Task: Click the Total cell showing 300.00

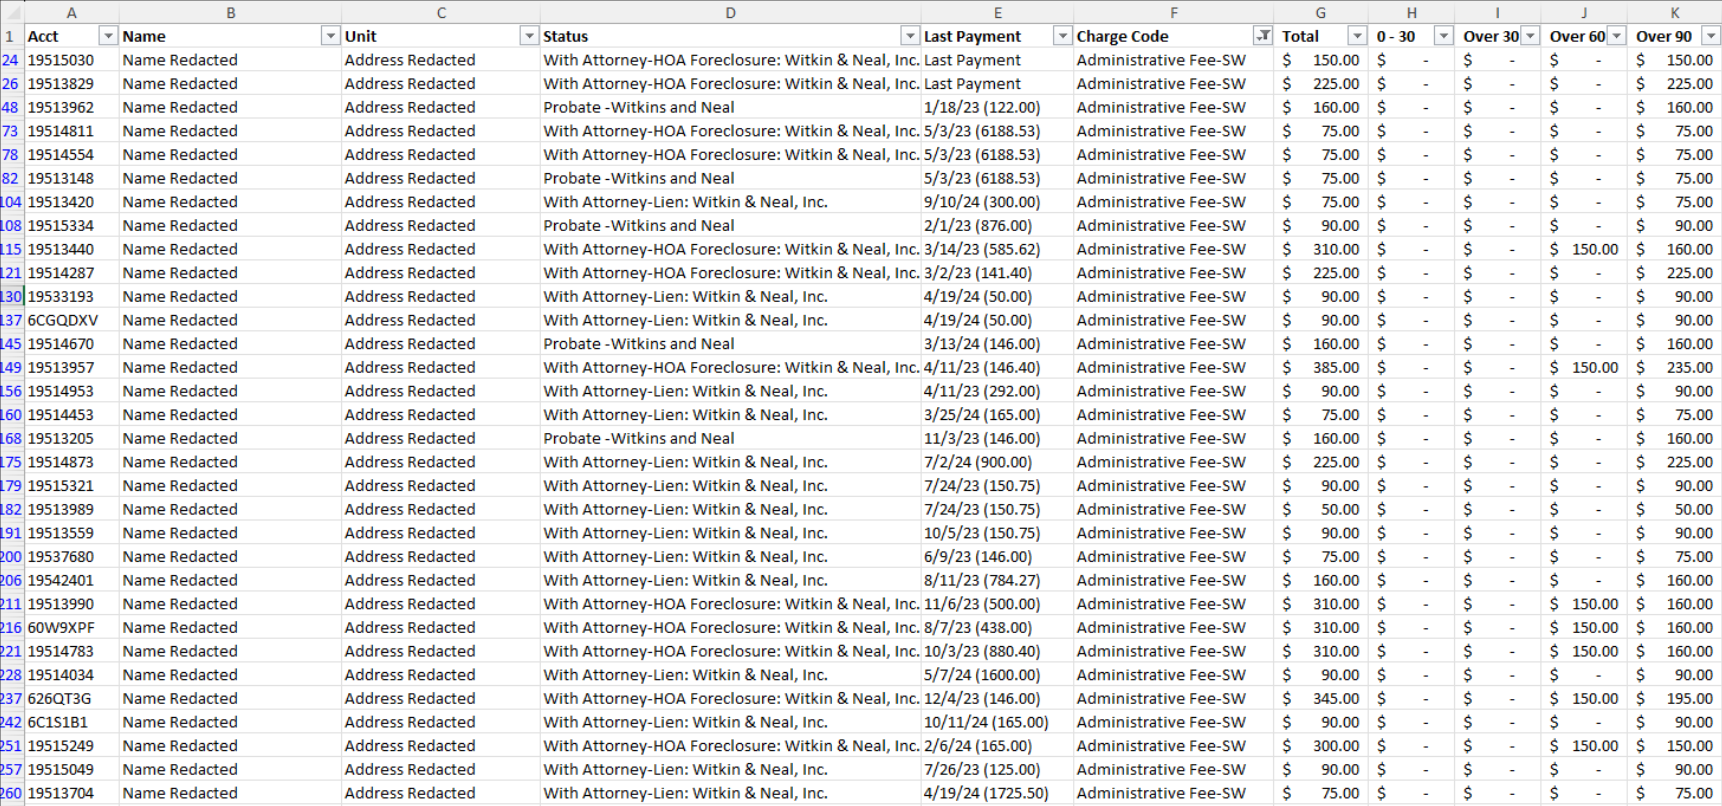Action: coord(1321,746)
